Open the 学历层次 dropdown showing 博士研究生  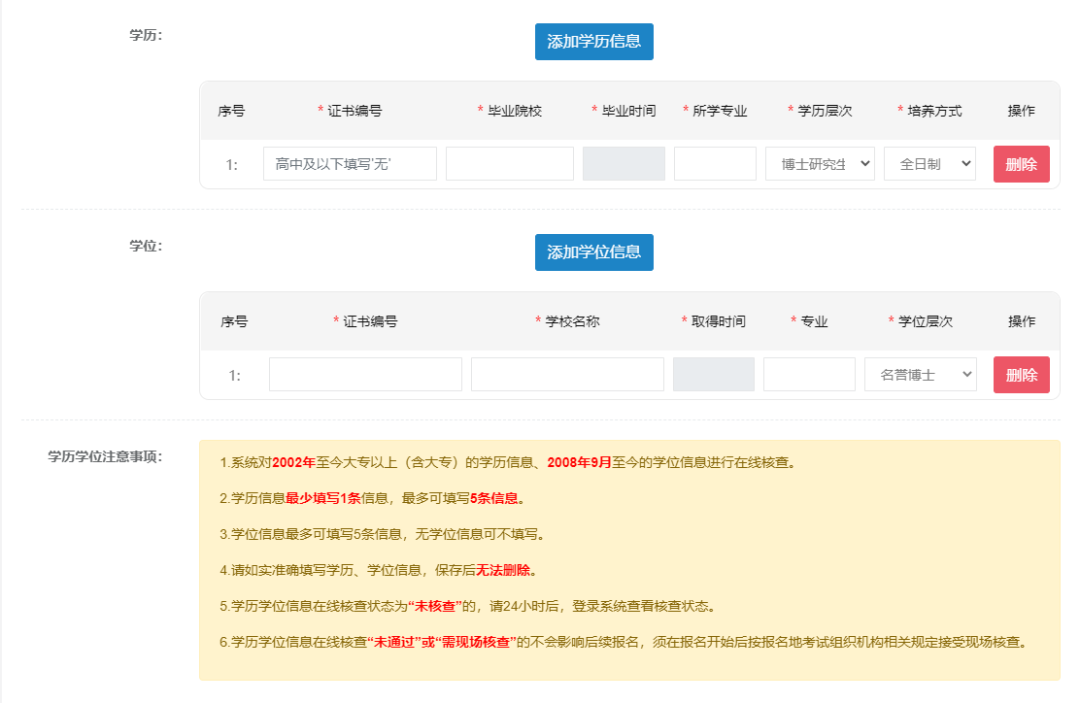[x=819, y=163]
